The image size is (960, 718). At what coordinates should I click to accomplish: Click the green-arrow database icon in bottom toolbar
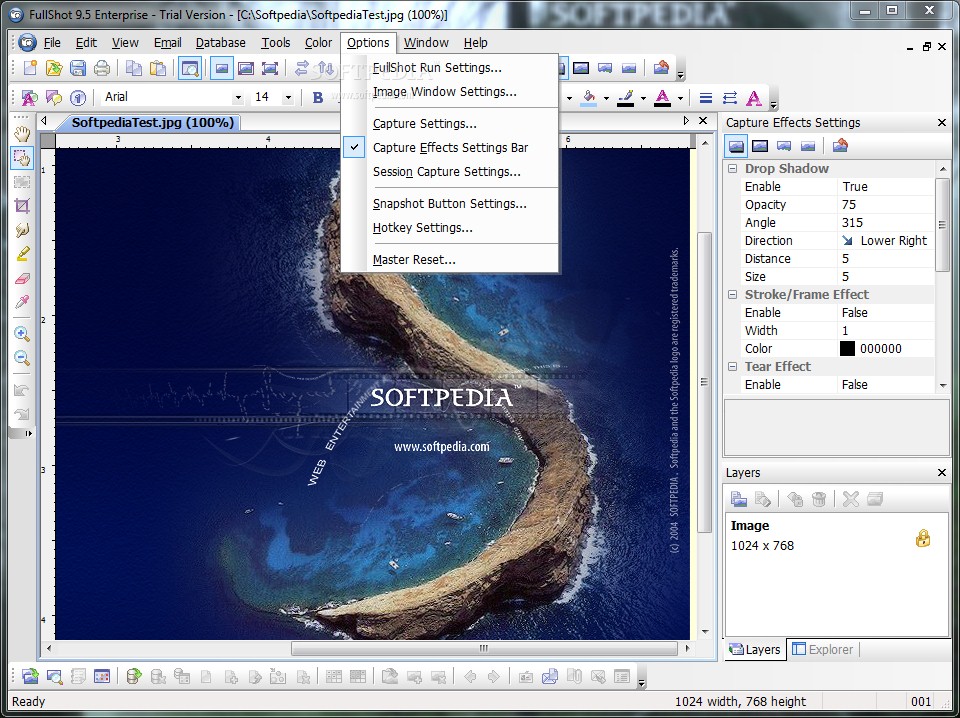tap(133, 676)
